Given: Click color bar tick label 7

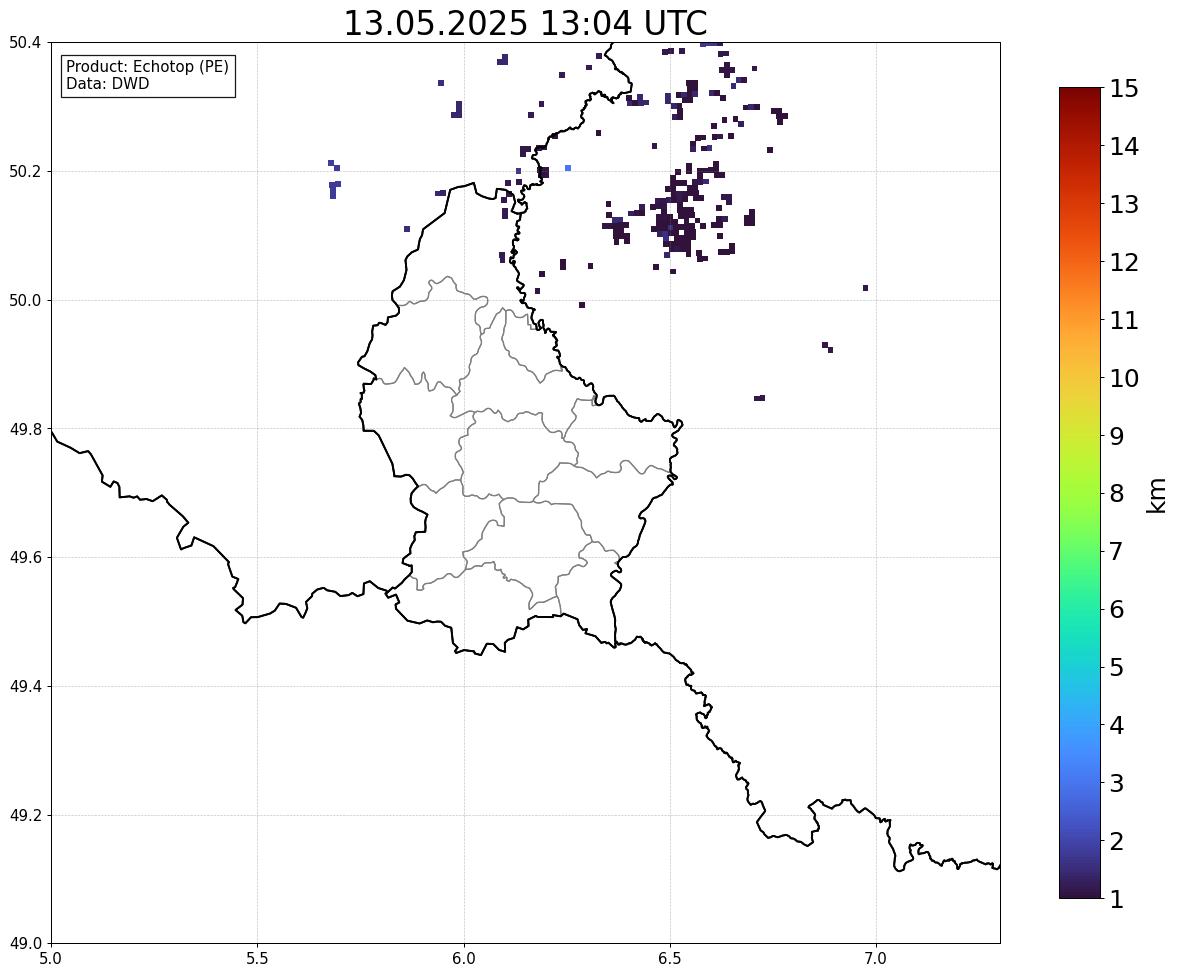Looking at the screenshot, I should click(1116, 551).
